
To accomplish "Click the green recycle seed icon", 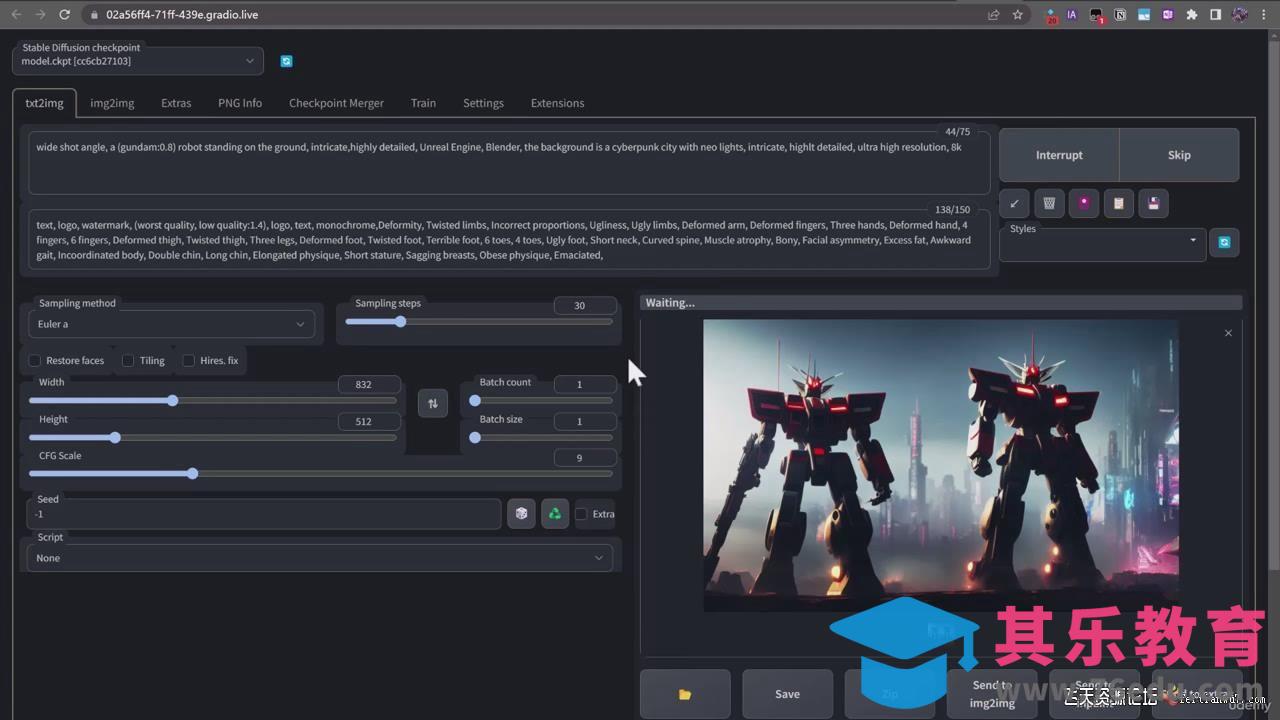I will [x=555, y=514].
